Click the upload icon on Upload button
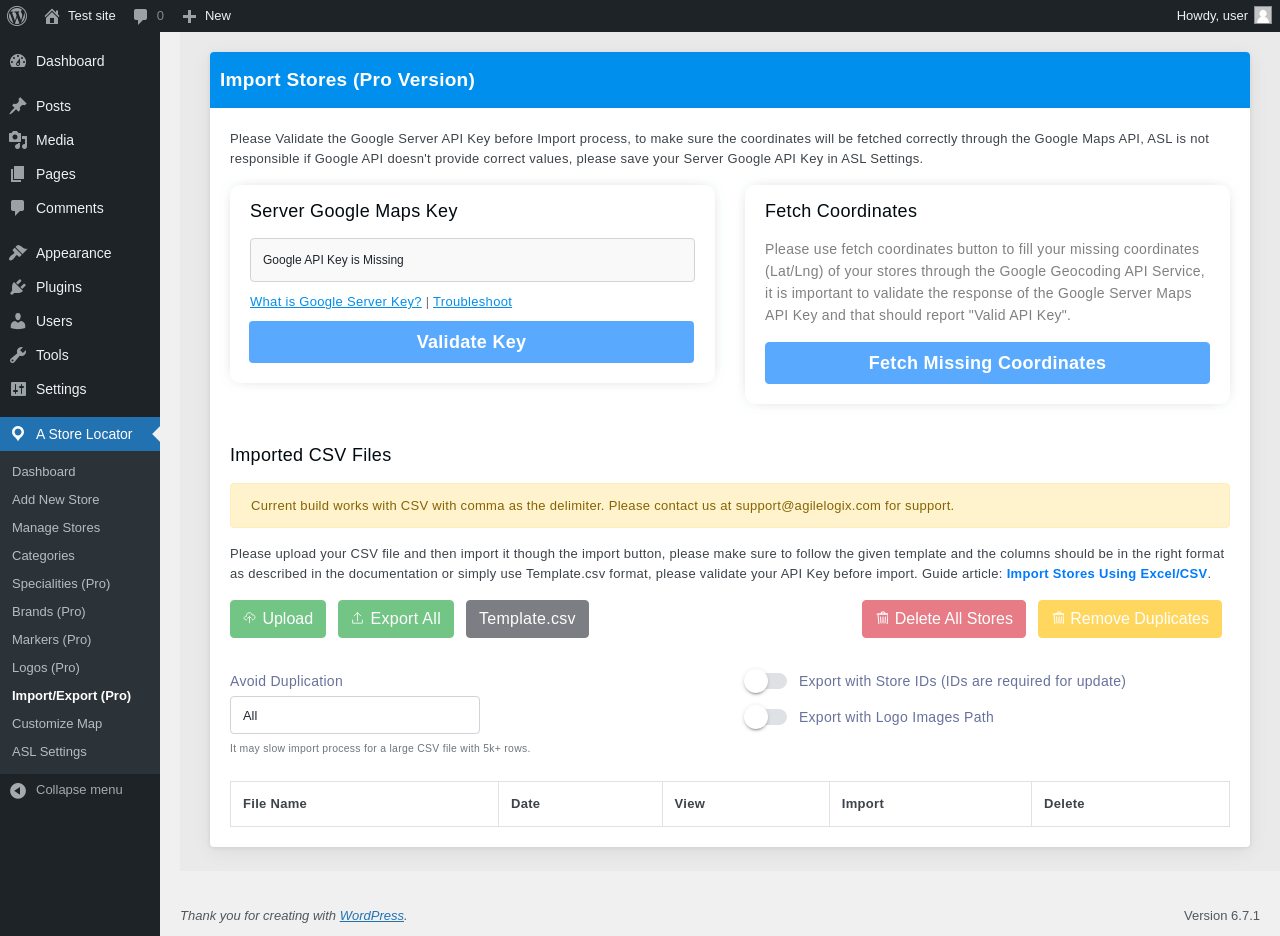This screenshot has width=1280, height=936. point(250,619)
